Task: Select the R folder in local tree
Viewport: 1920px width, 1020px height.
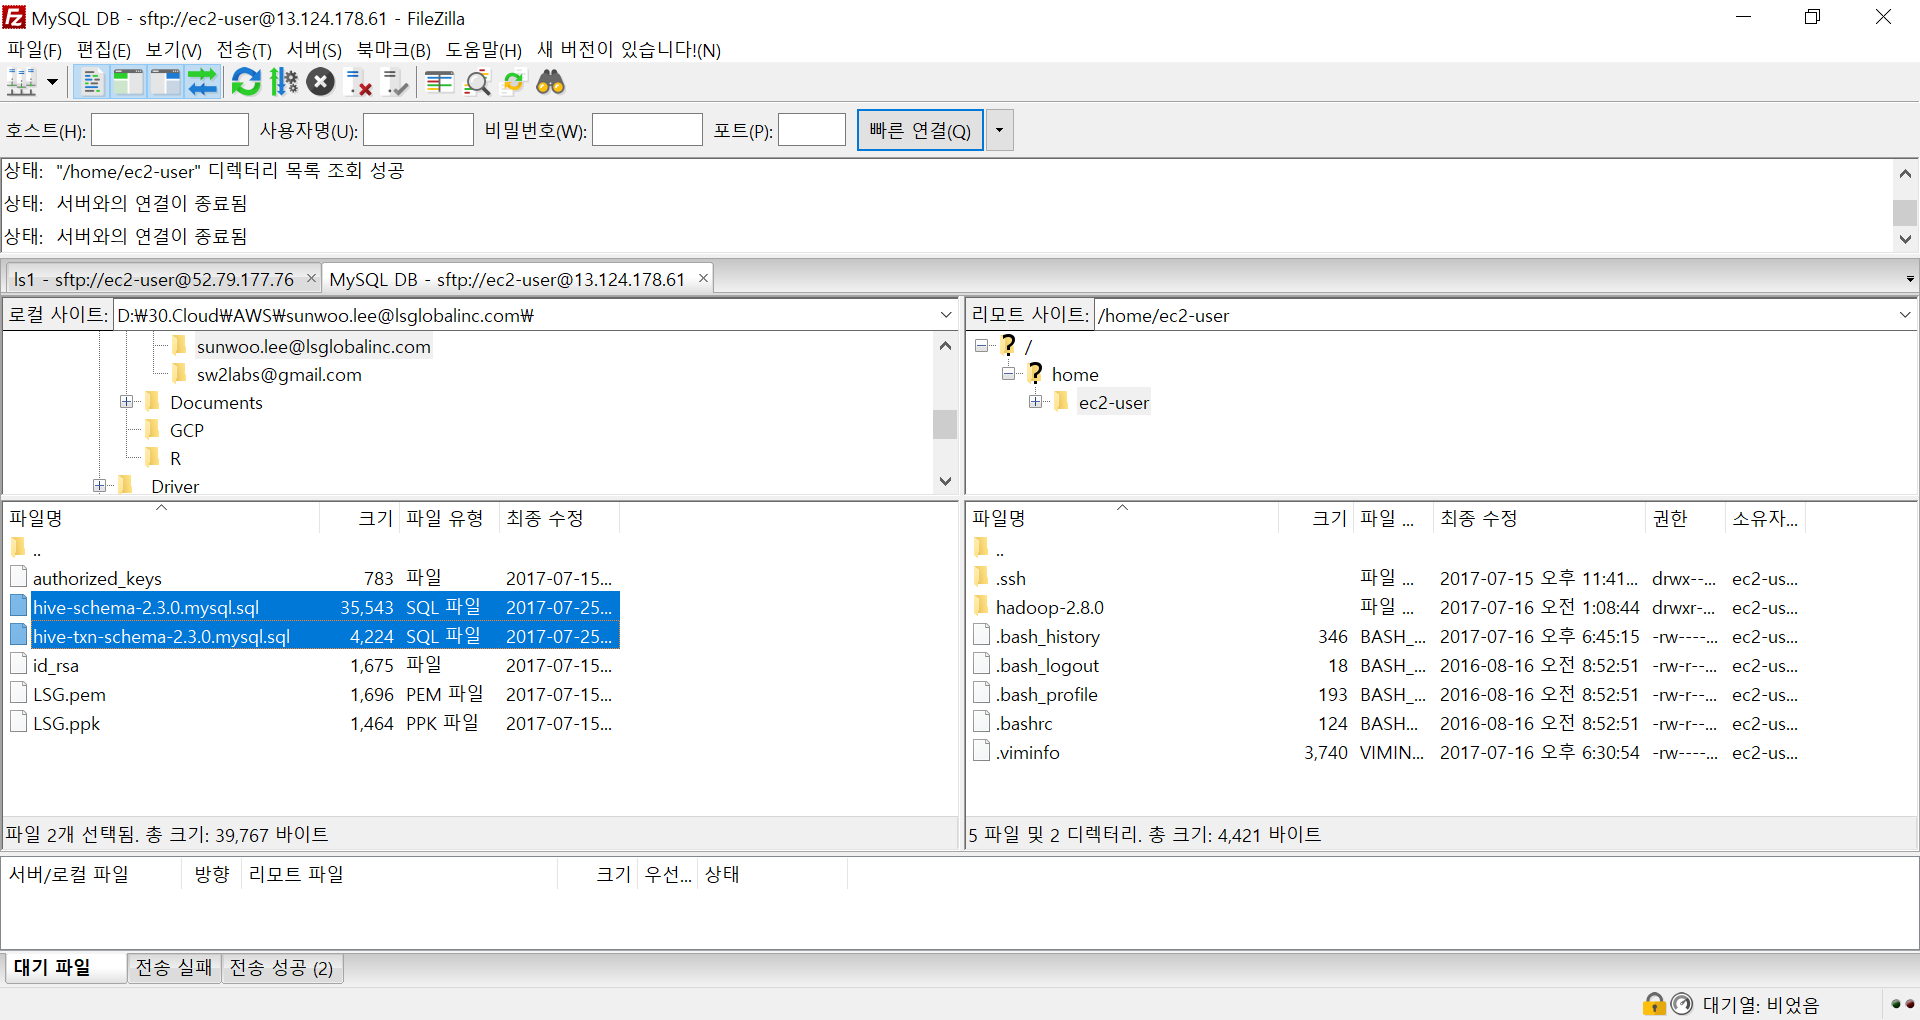Action: click(176, 459)
